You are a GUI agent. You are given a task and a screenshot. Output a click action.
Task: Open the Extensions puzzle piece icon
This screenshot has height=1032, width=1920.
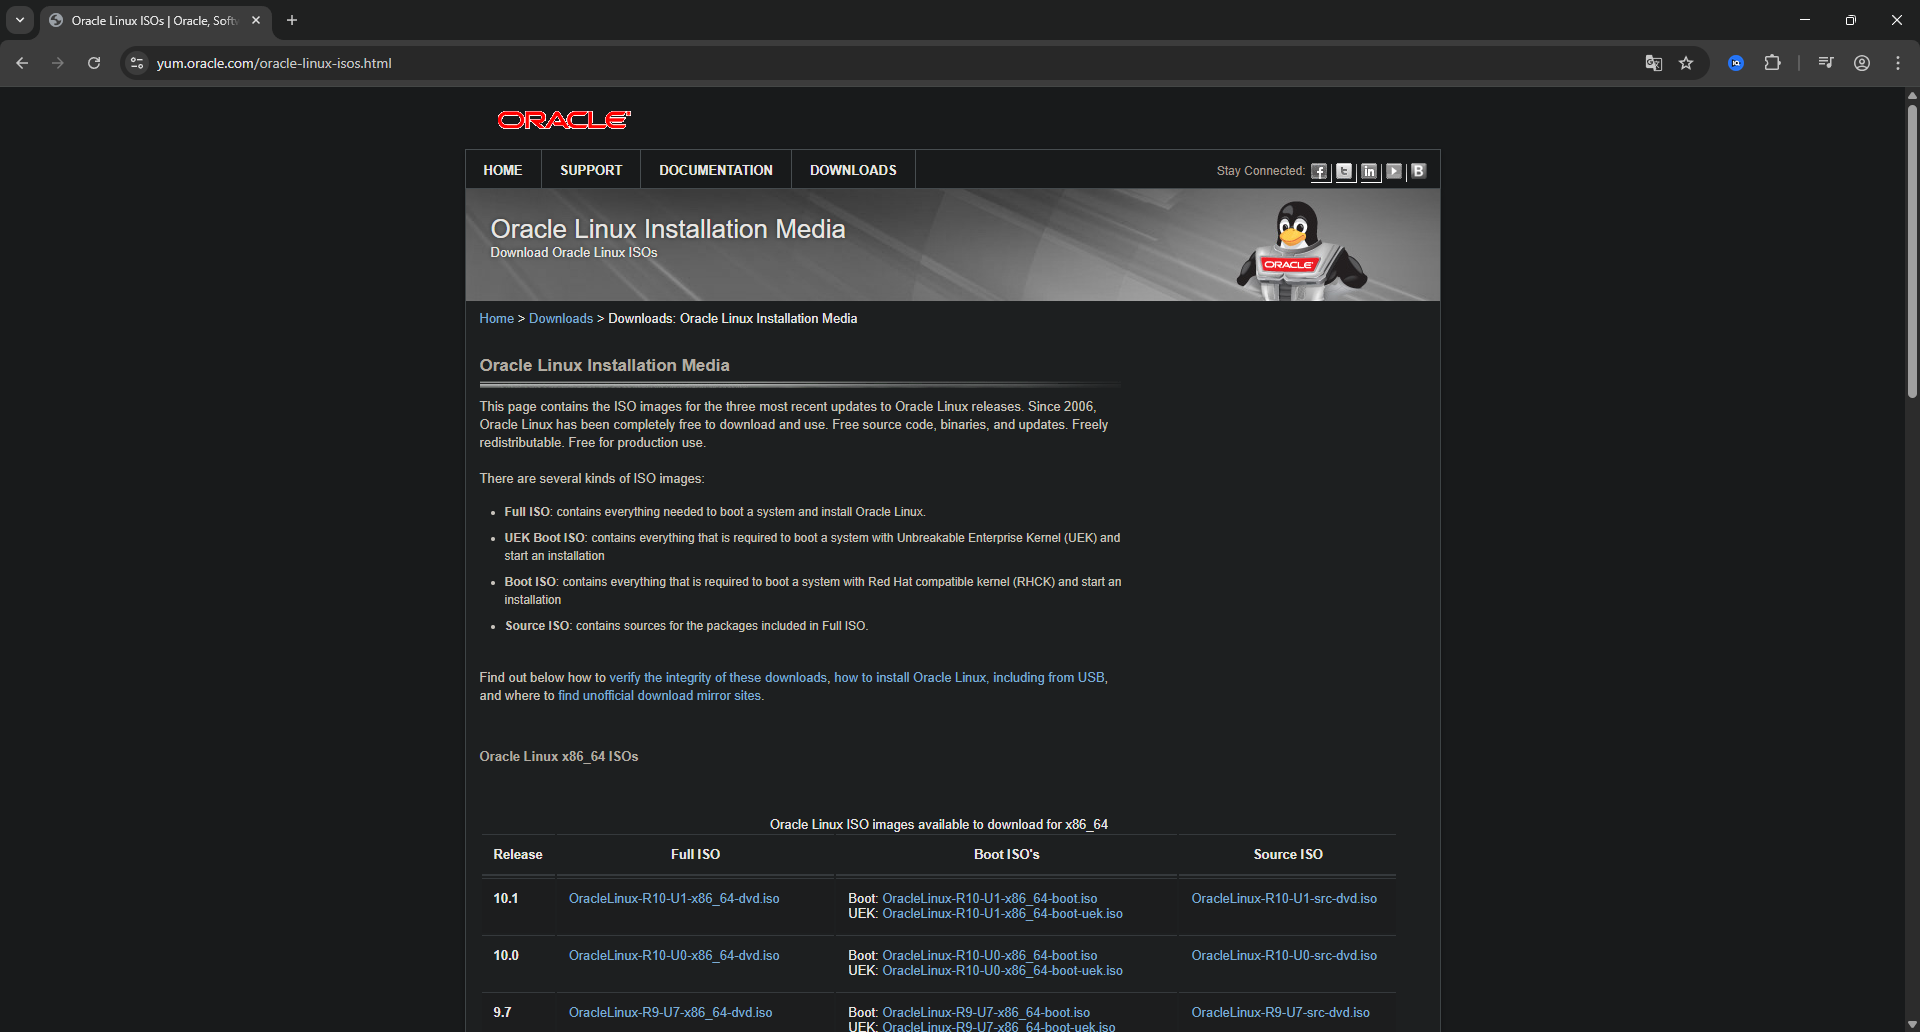tap(1772, 63)
